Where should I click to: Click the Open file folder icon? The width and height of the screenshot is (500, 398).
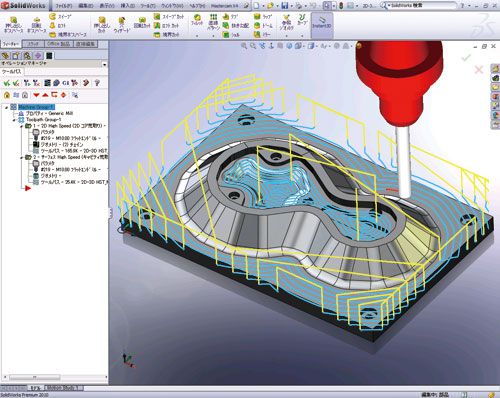[x=270, y=6]
